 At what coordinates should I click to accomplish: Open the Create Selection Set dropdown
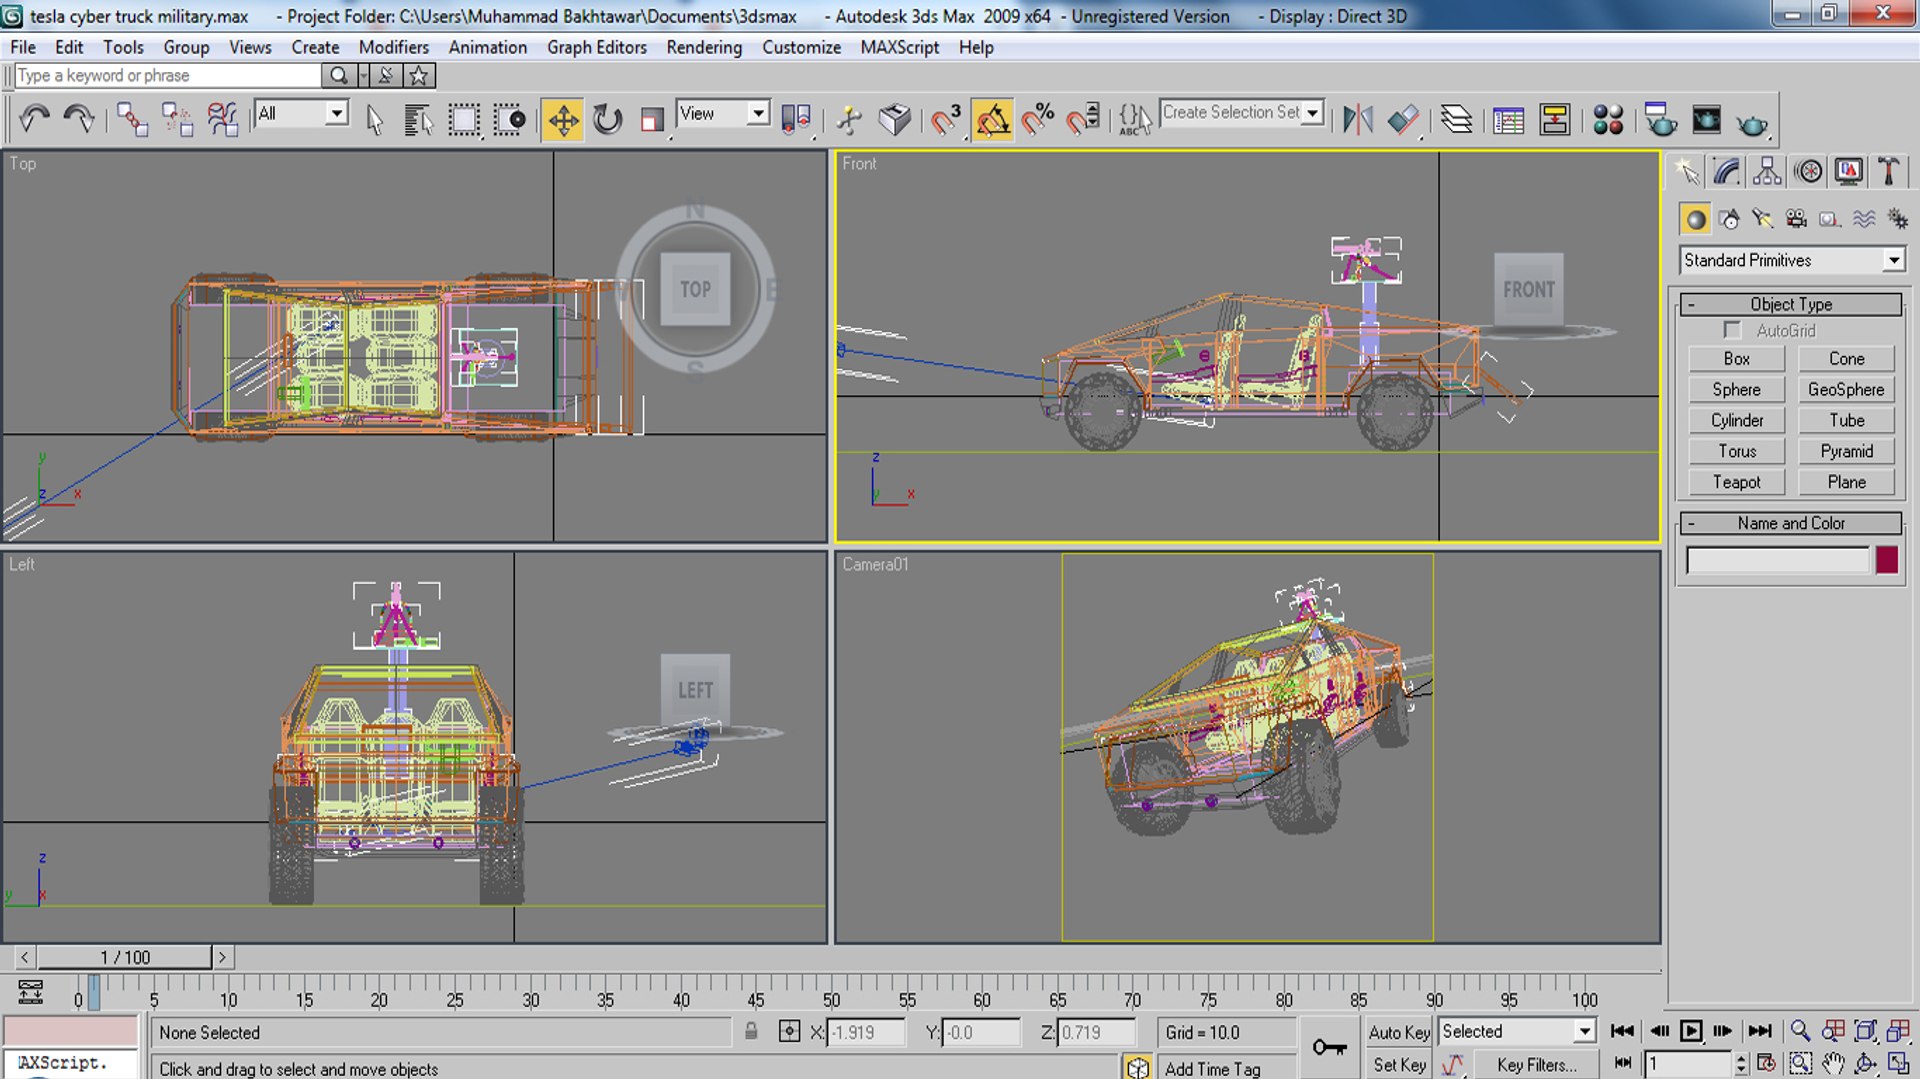[1242, 112]
